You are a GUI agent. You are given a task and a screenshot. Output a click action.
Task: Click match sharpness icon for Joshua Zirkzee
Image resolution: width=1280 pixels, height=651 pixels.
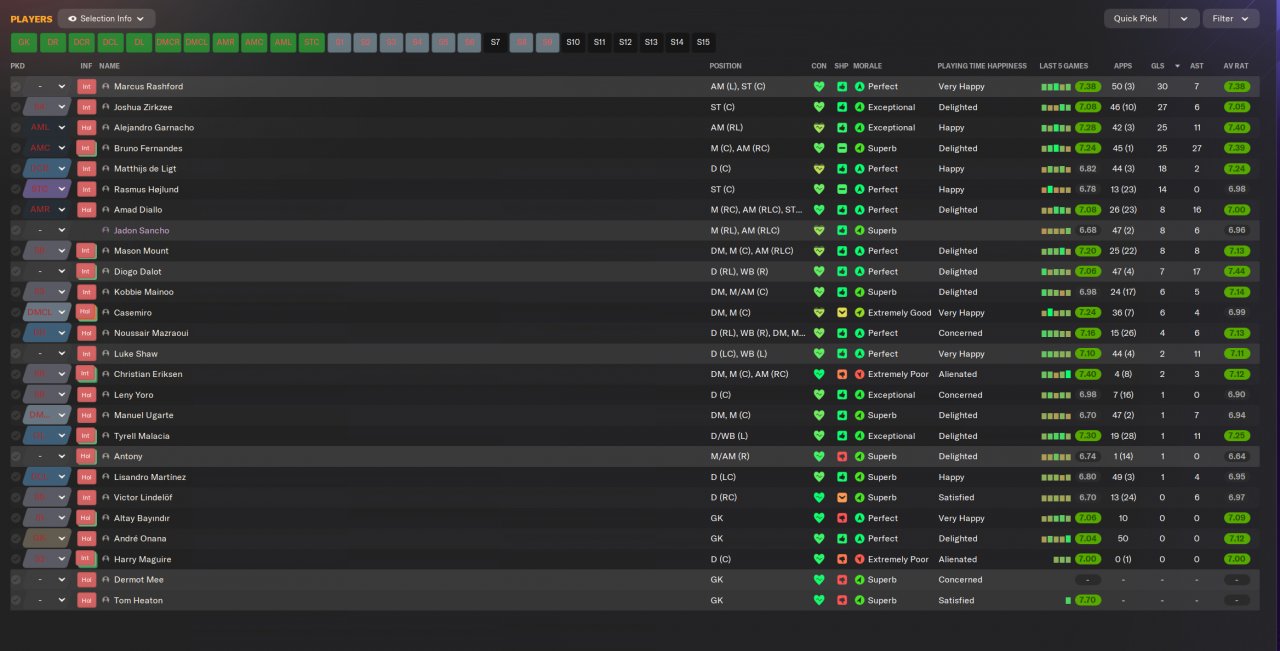pos(842,107)
